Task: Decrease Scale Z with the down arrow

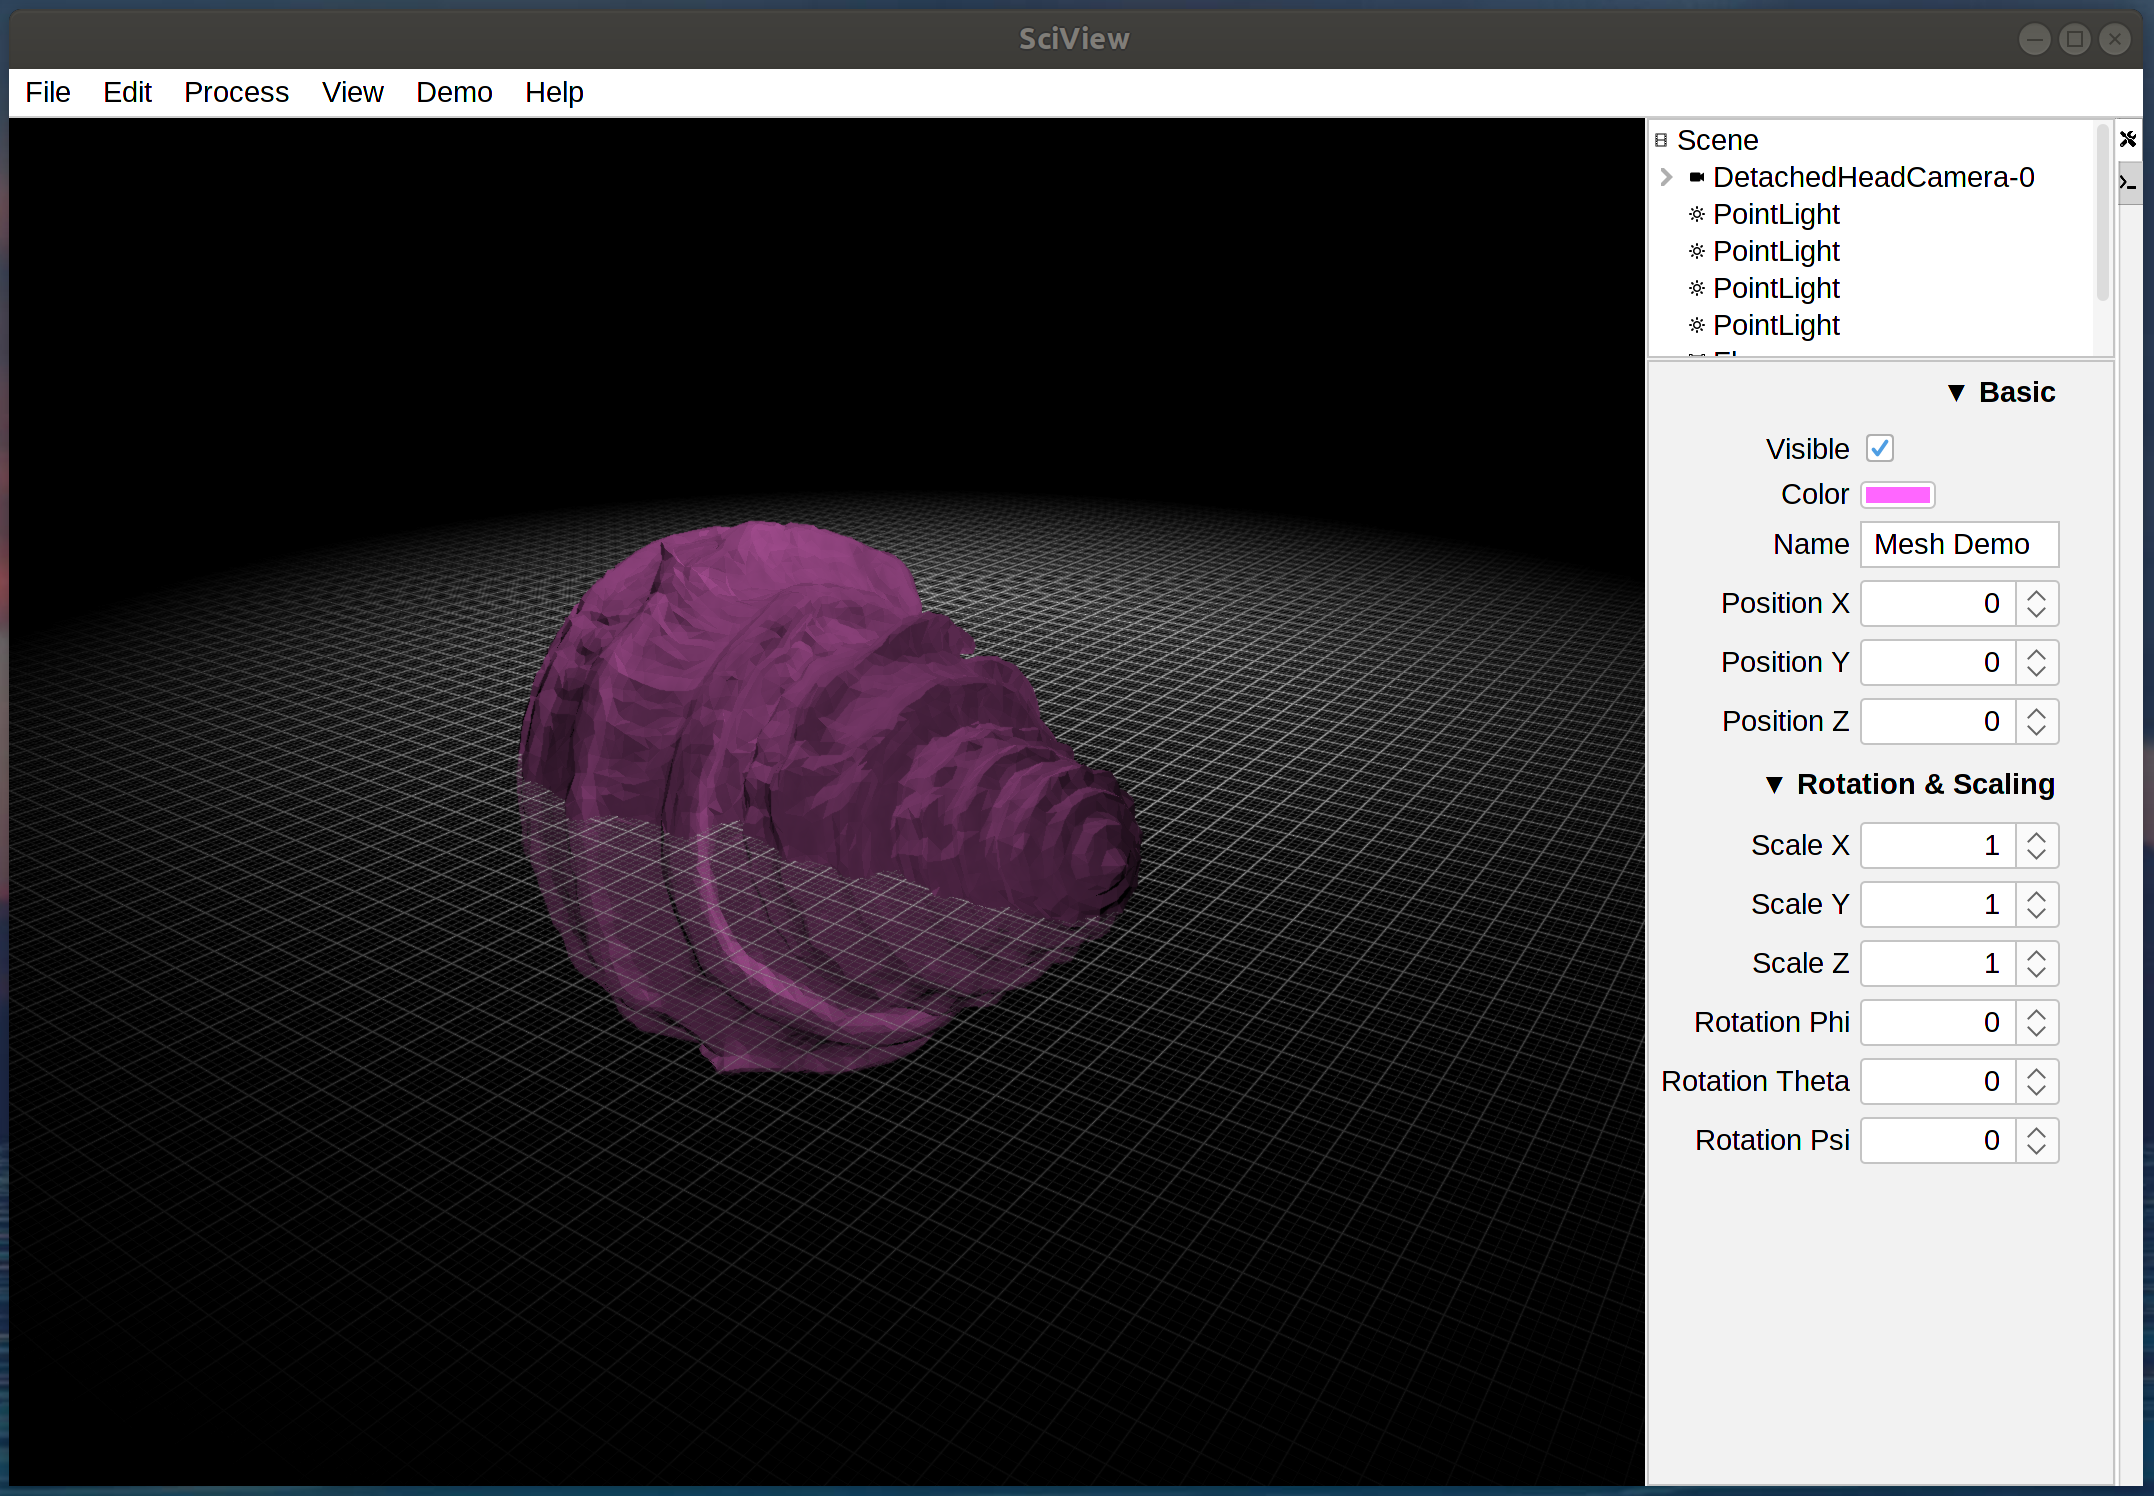Action: [2037, 974]
